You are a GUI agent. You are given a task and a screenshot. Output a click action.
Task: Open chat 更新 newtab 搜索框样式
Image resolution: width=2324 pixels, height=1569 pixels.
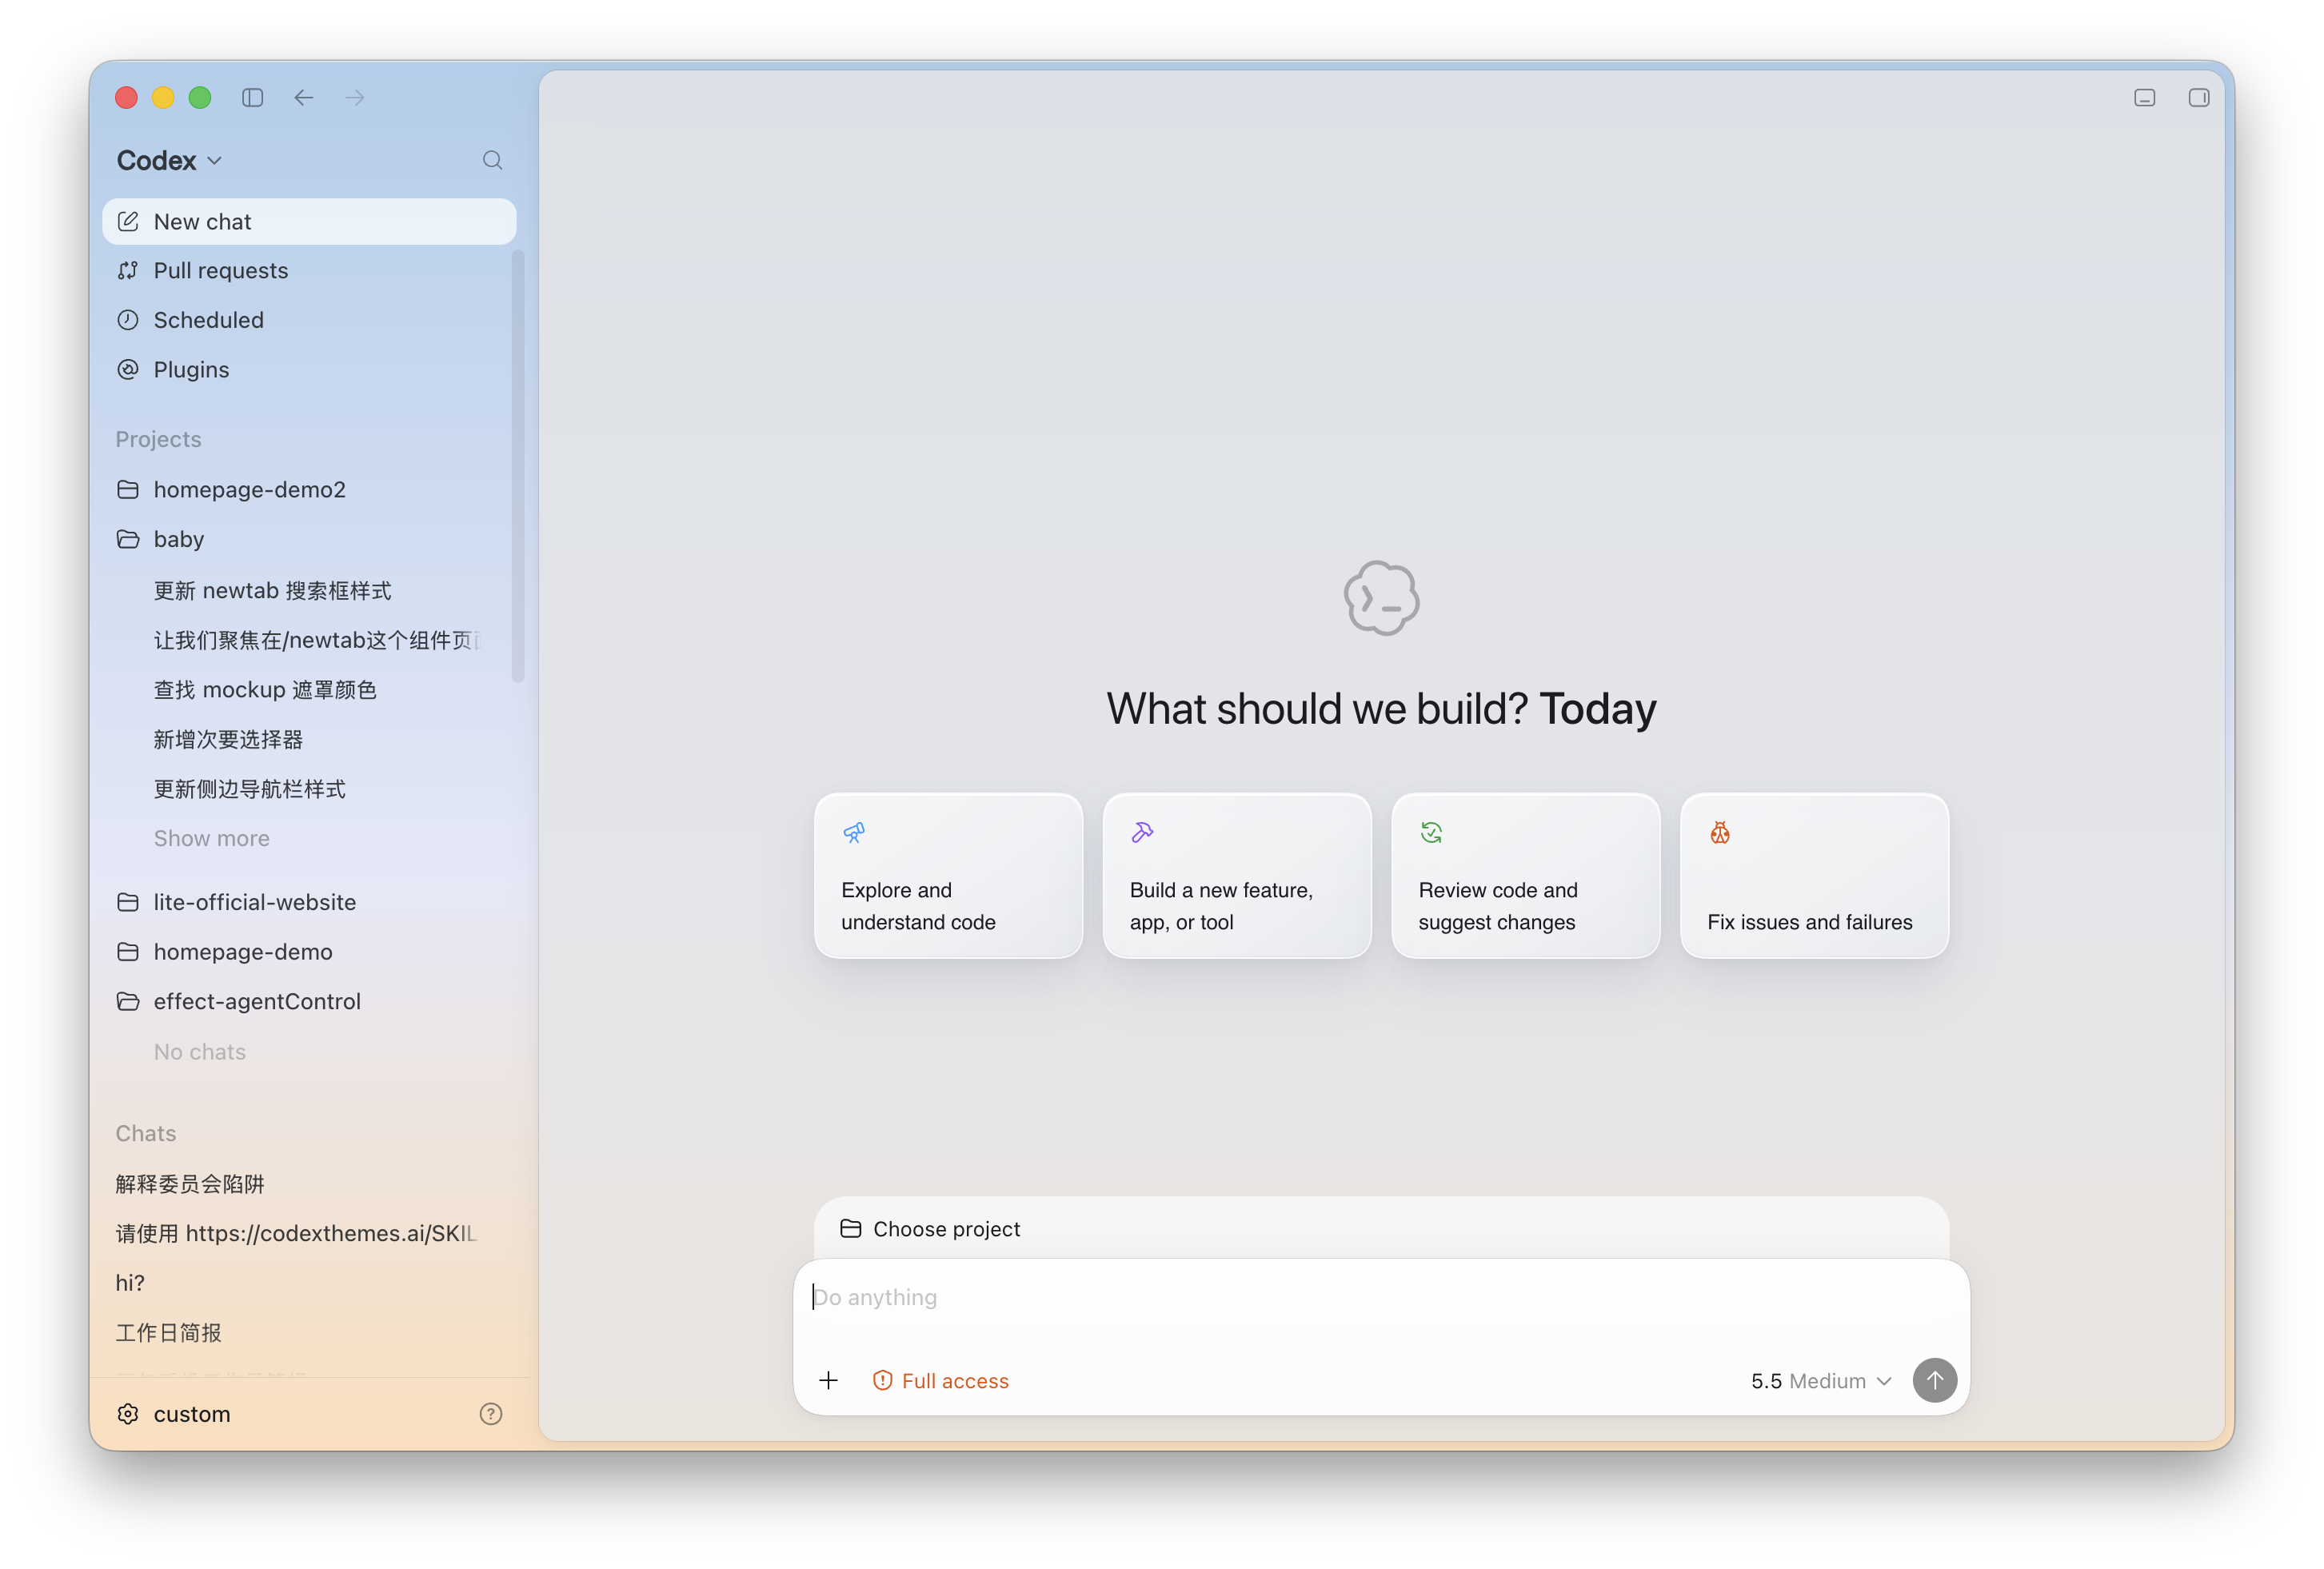(x=309, y=591)
